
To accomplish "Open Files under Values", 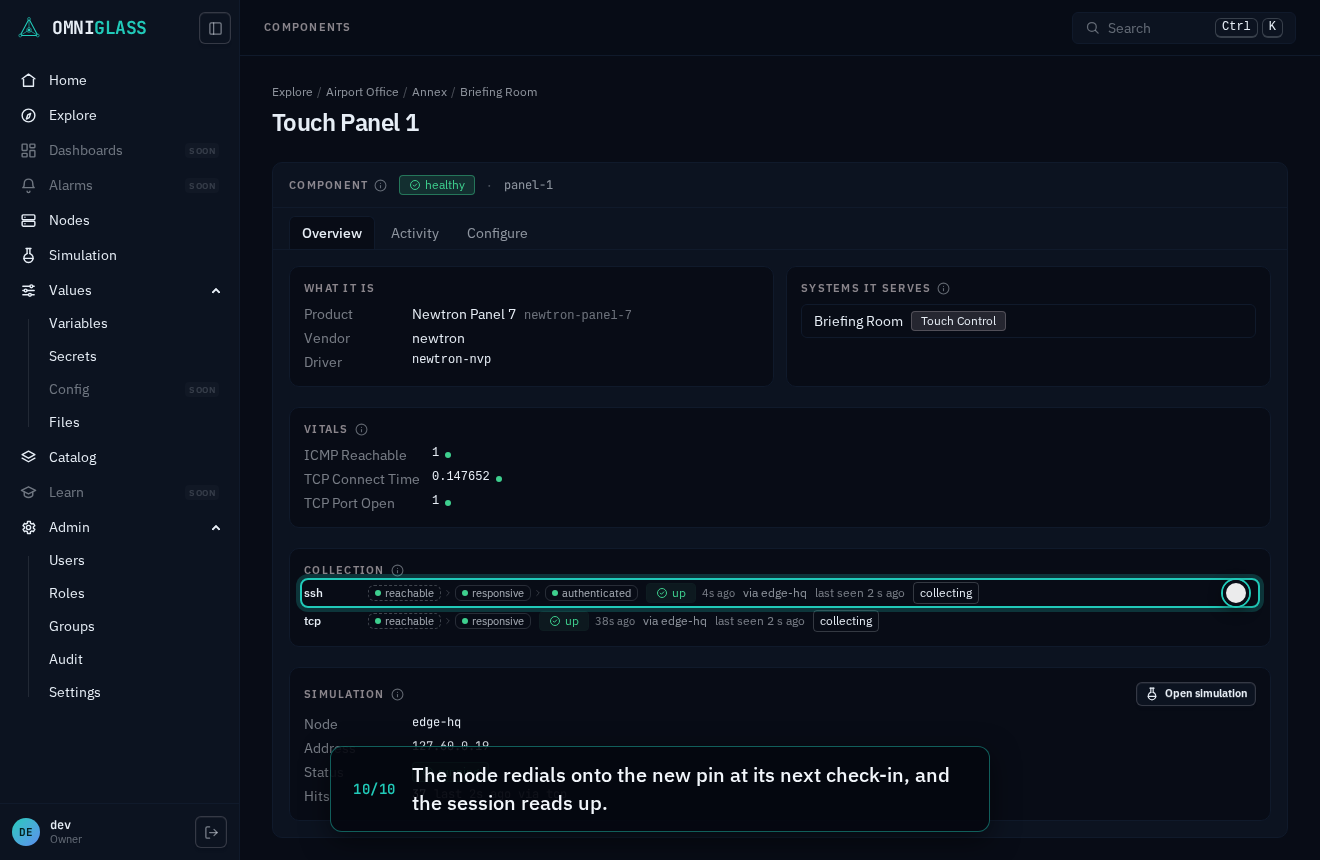I will tap(64, 422).
